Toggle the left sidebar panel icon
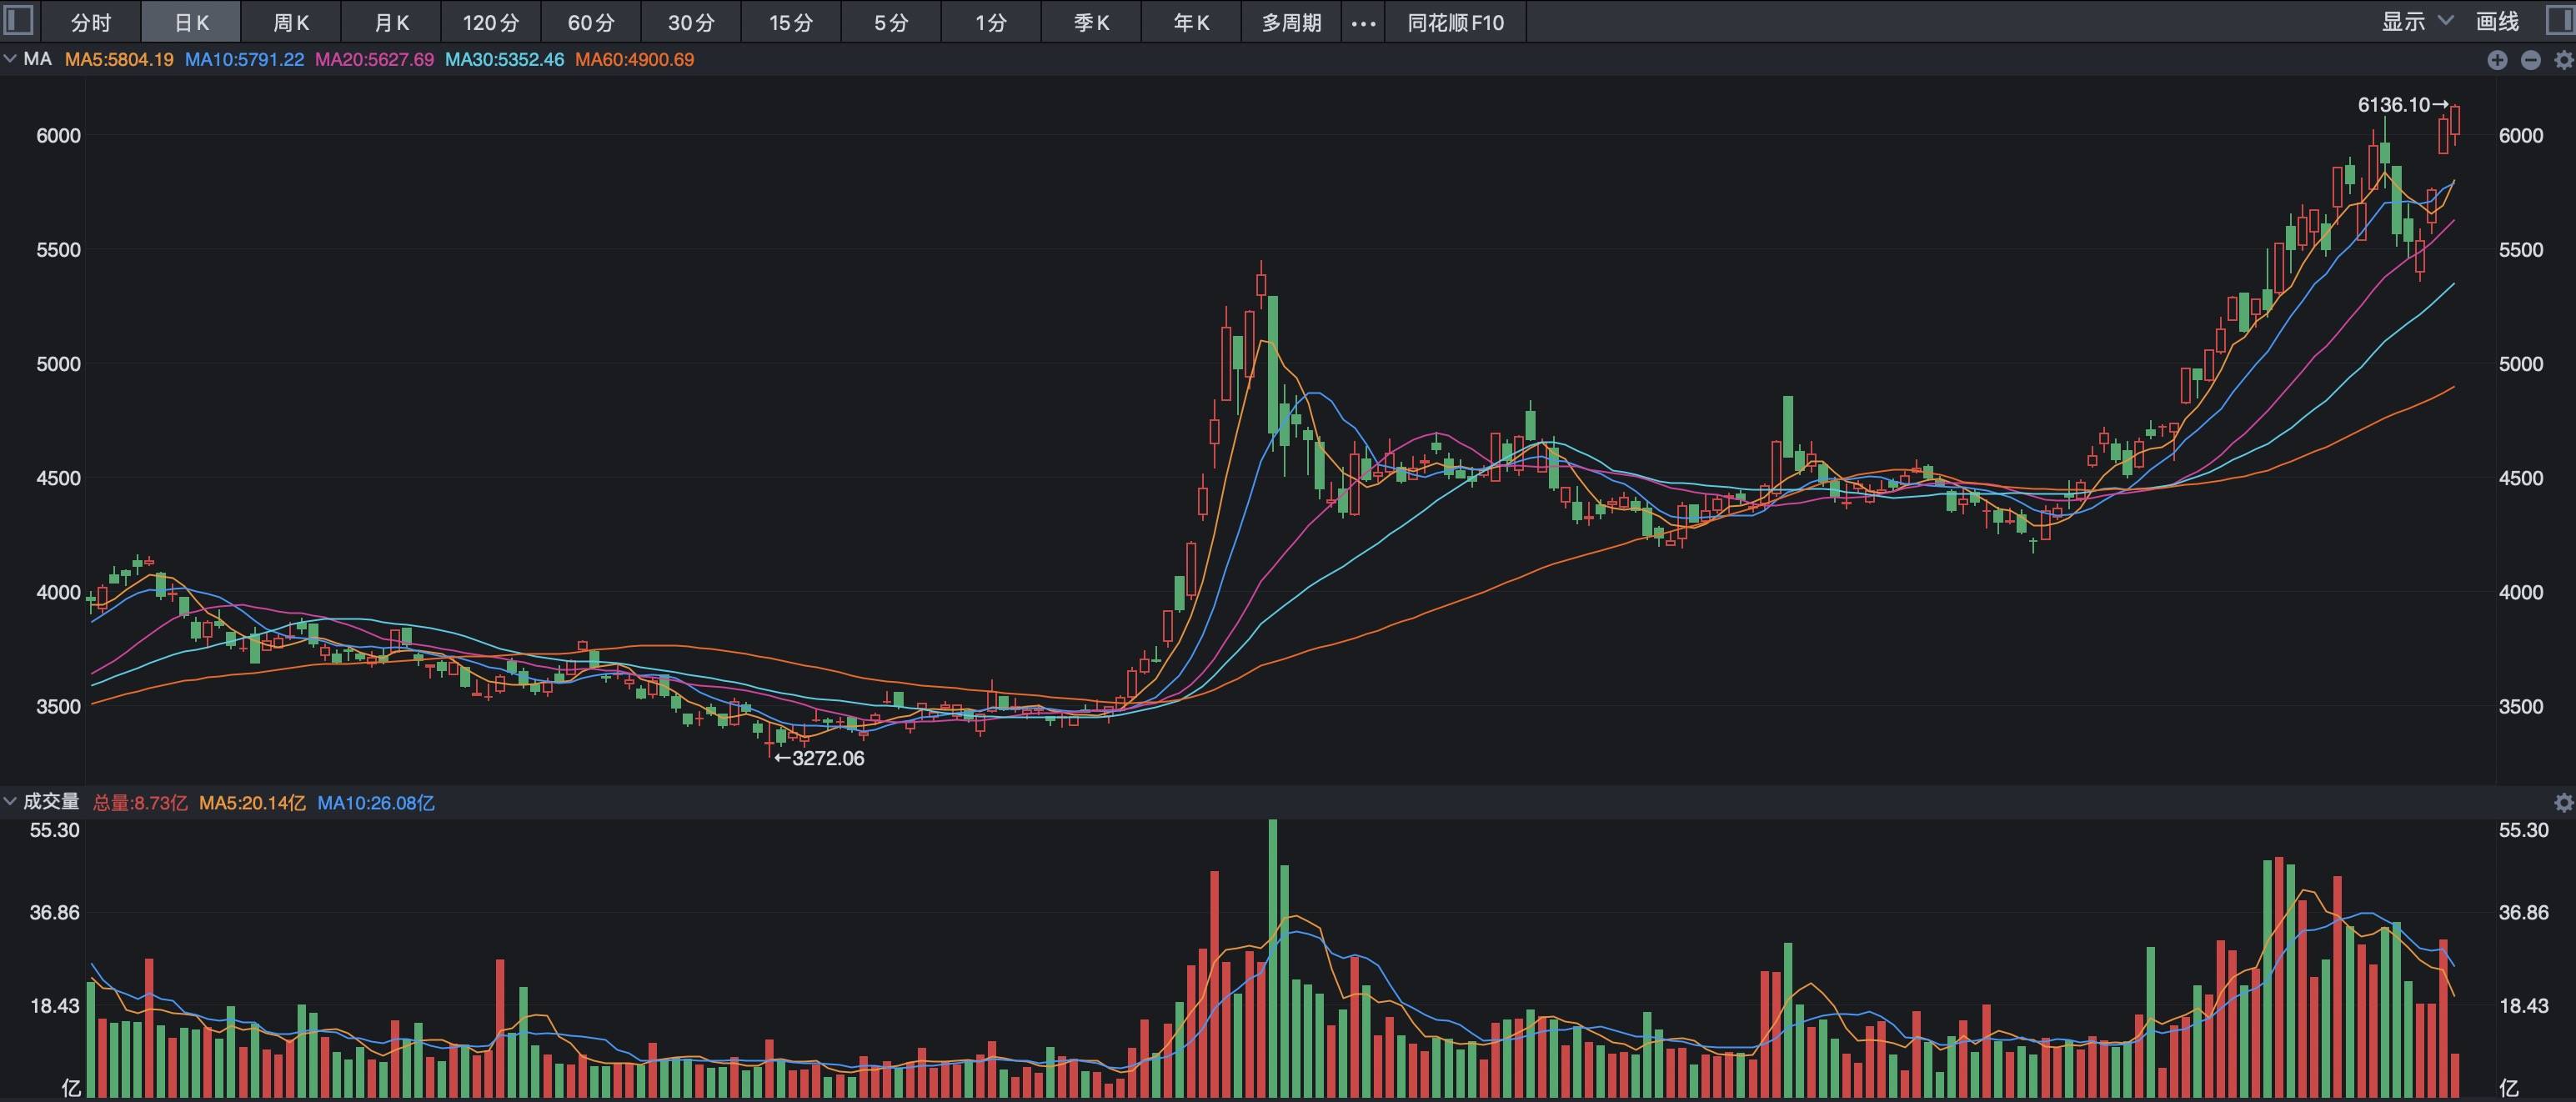 (19, 20)
